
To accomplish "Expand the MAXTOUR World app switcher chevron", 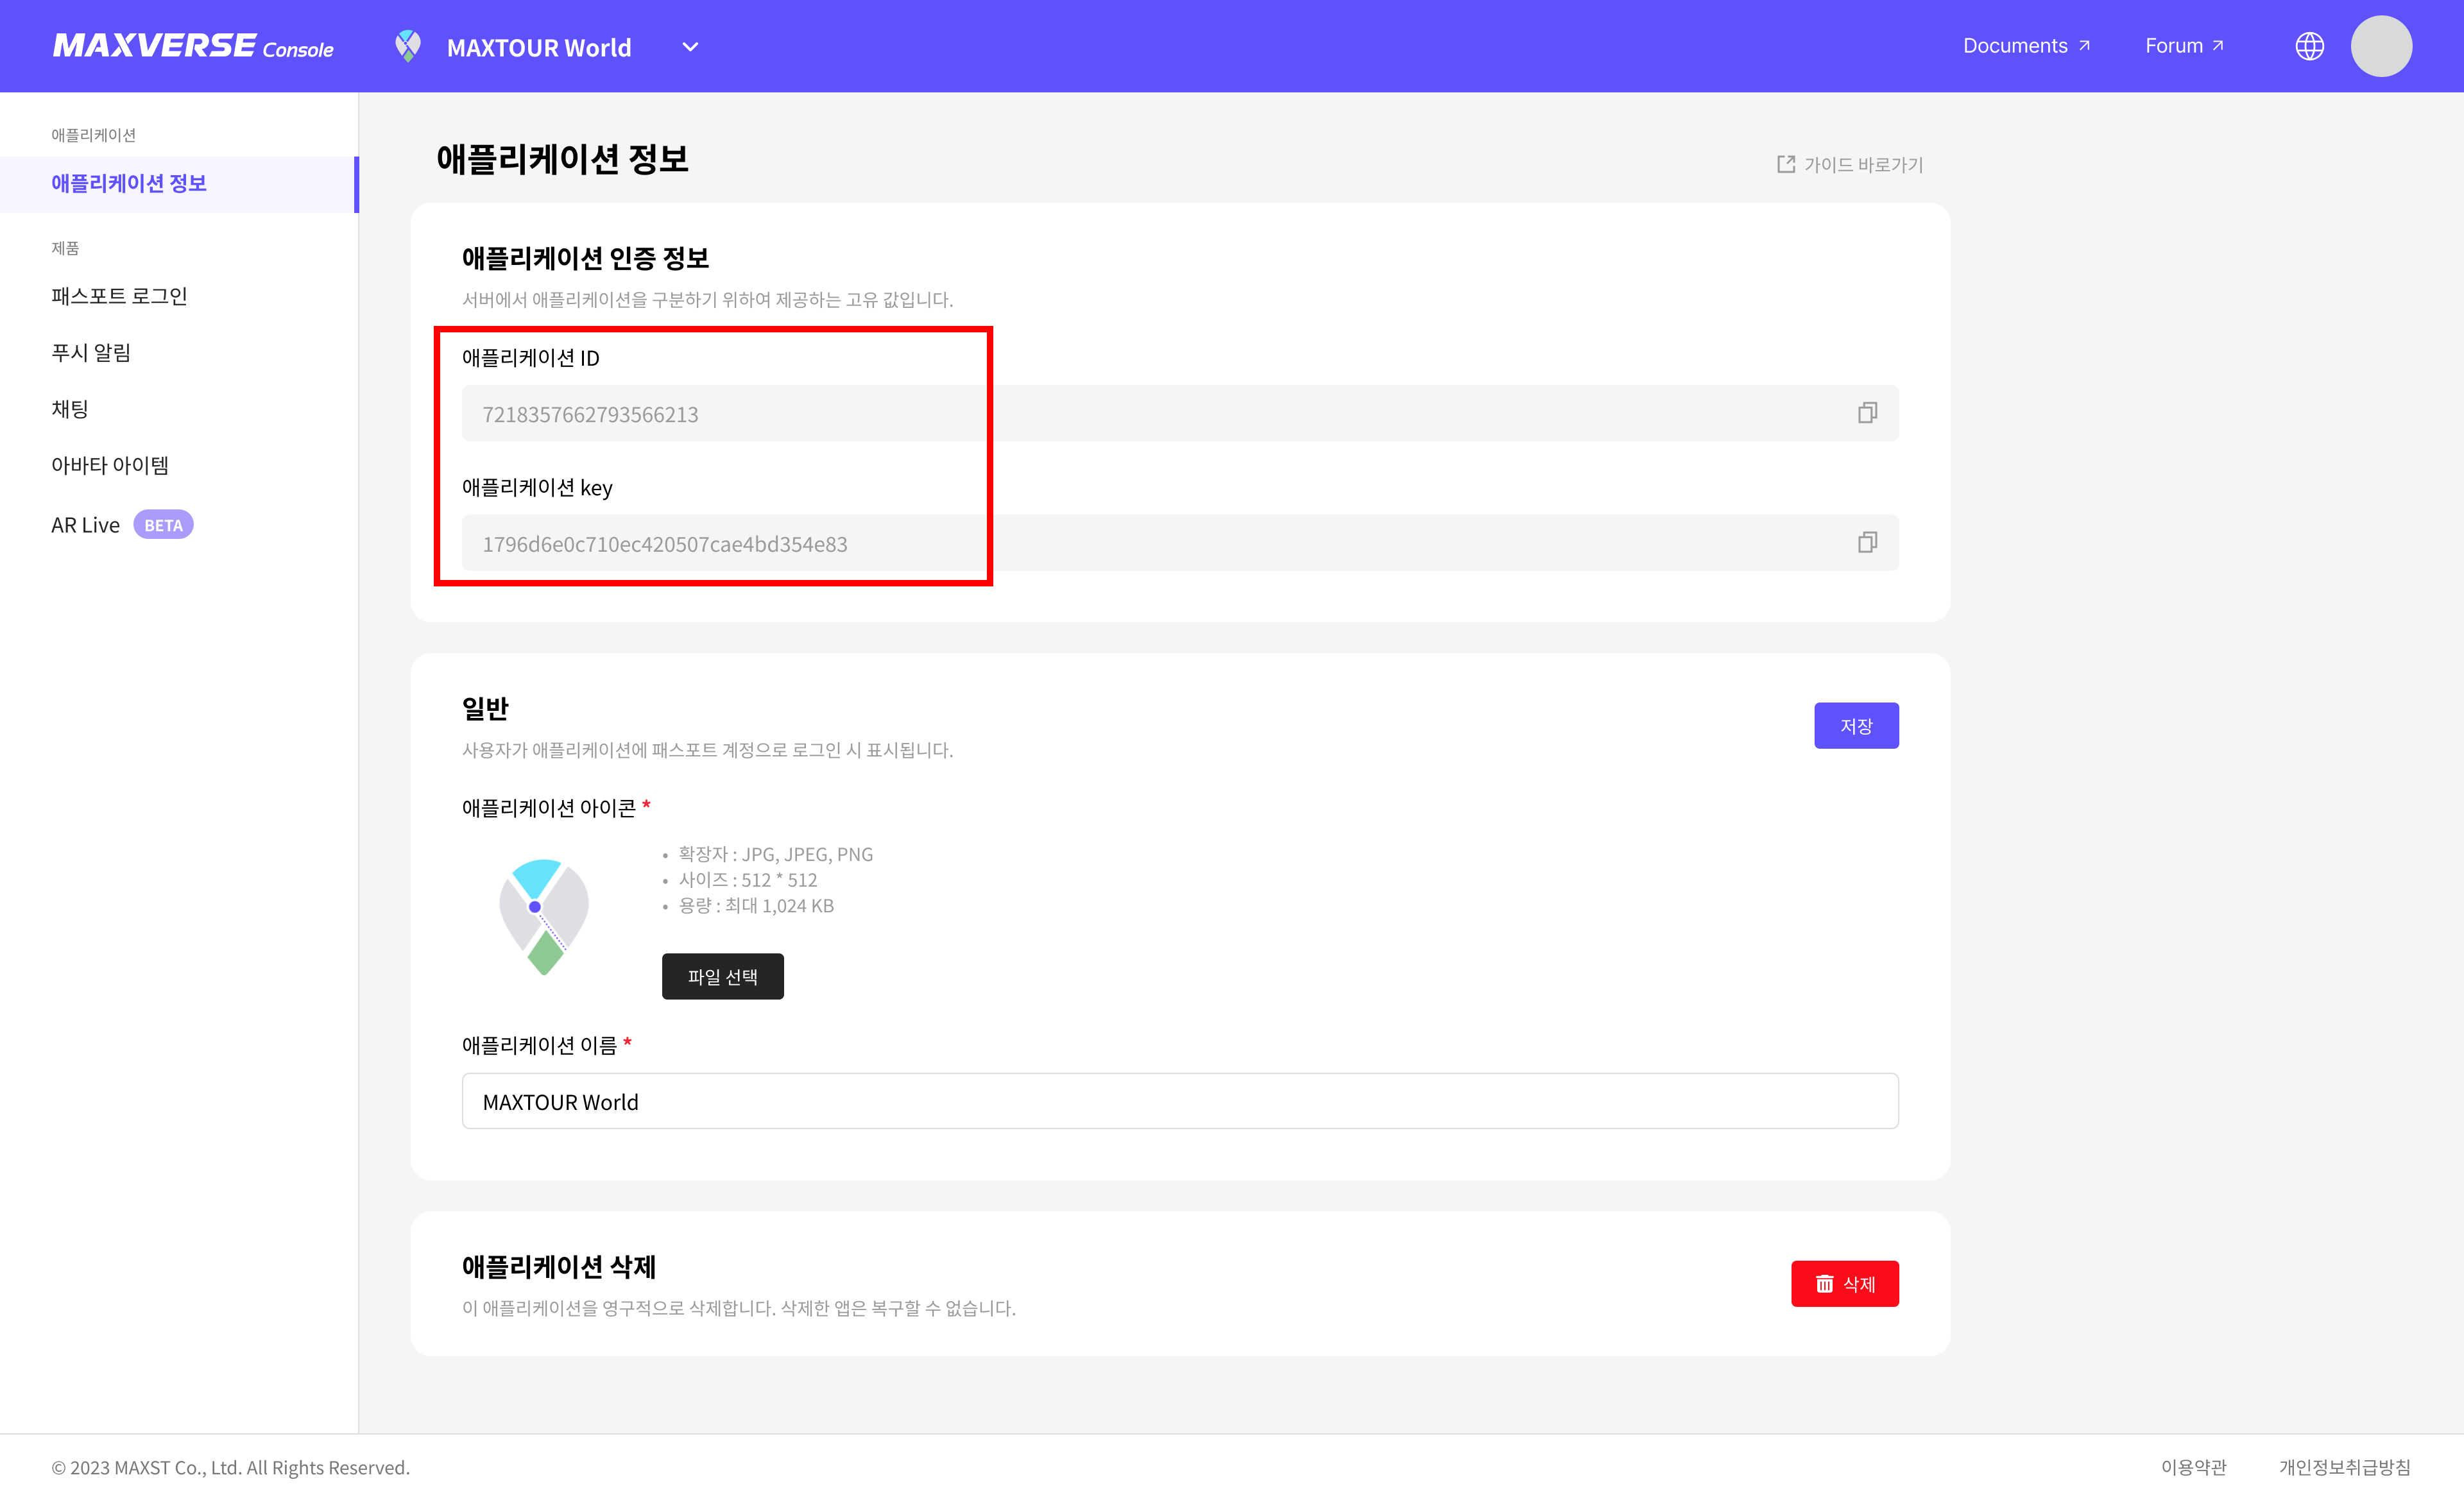I will pyautogui.click(x=690, y=47).
